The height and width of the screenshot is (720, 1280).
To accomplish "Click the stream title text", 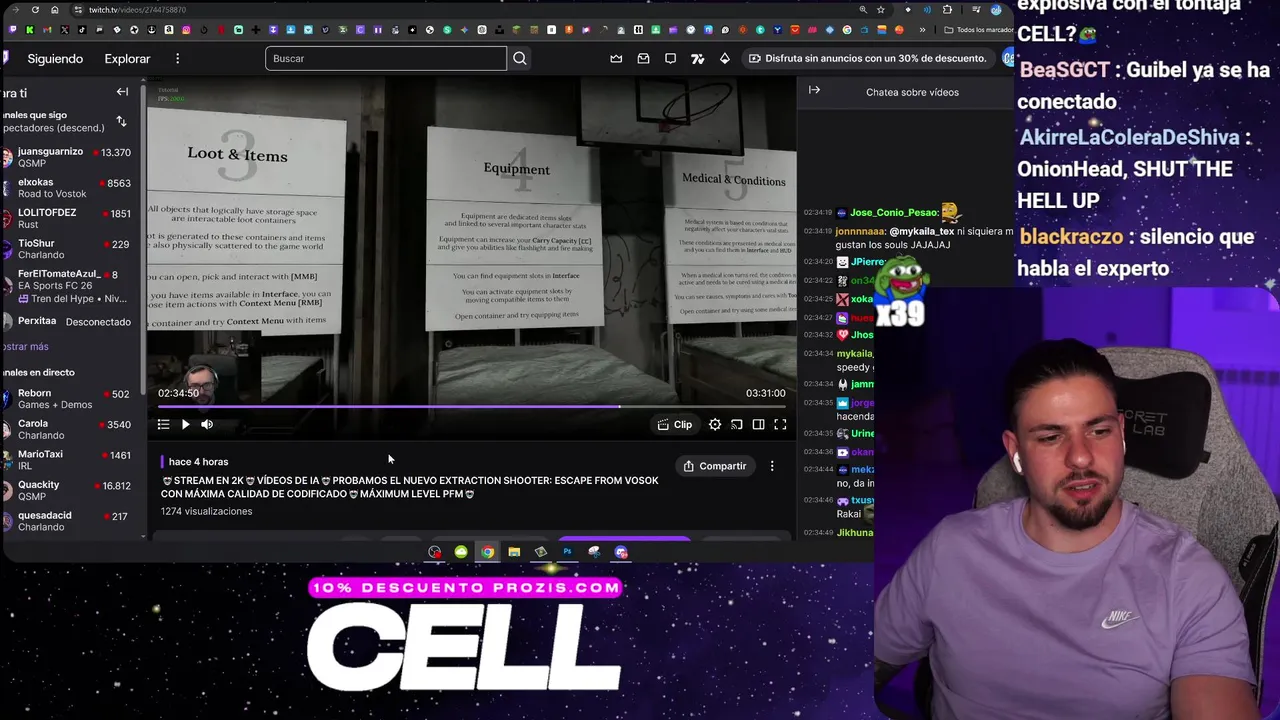I will 410,487.
